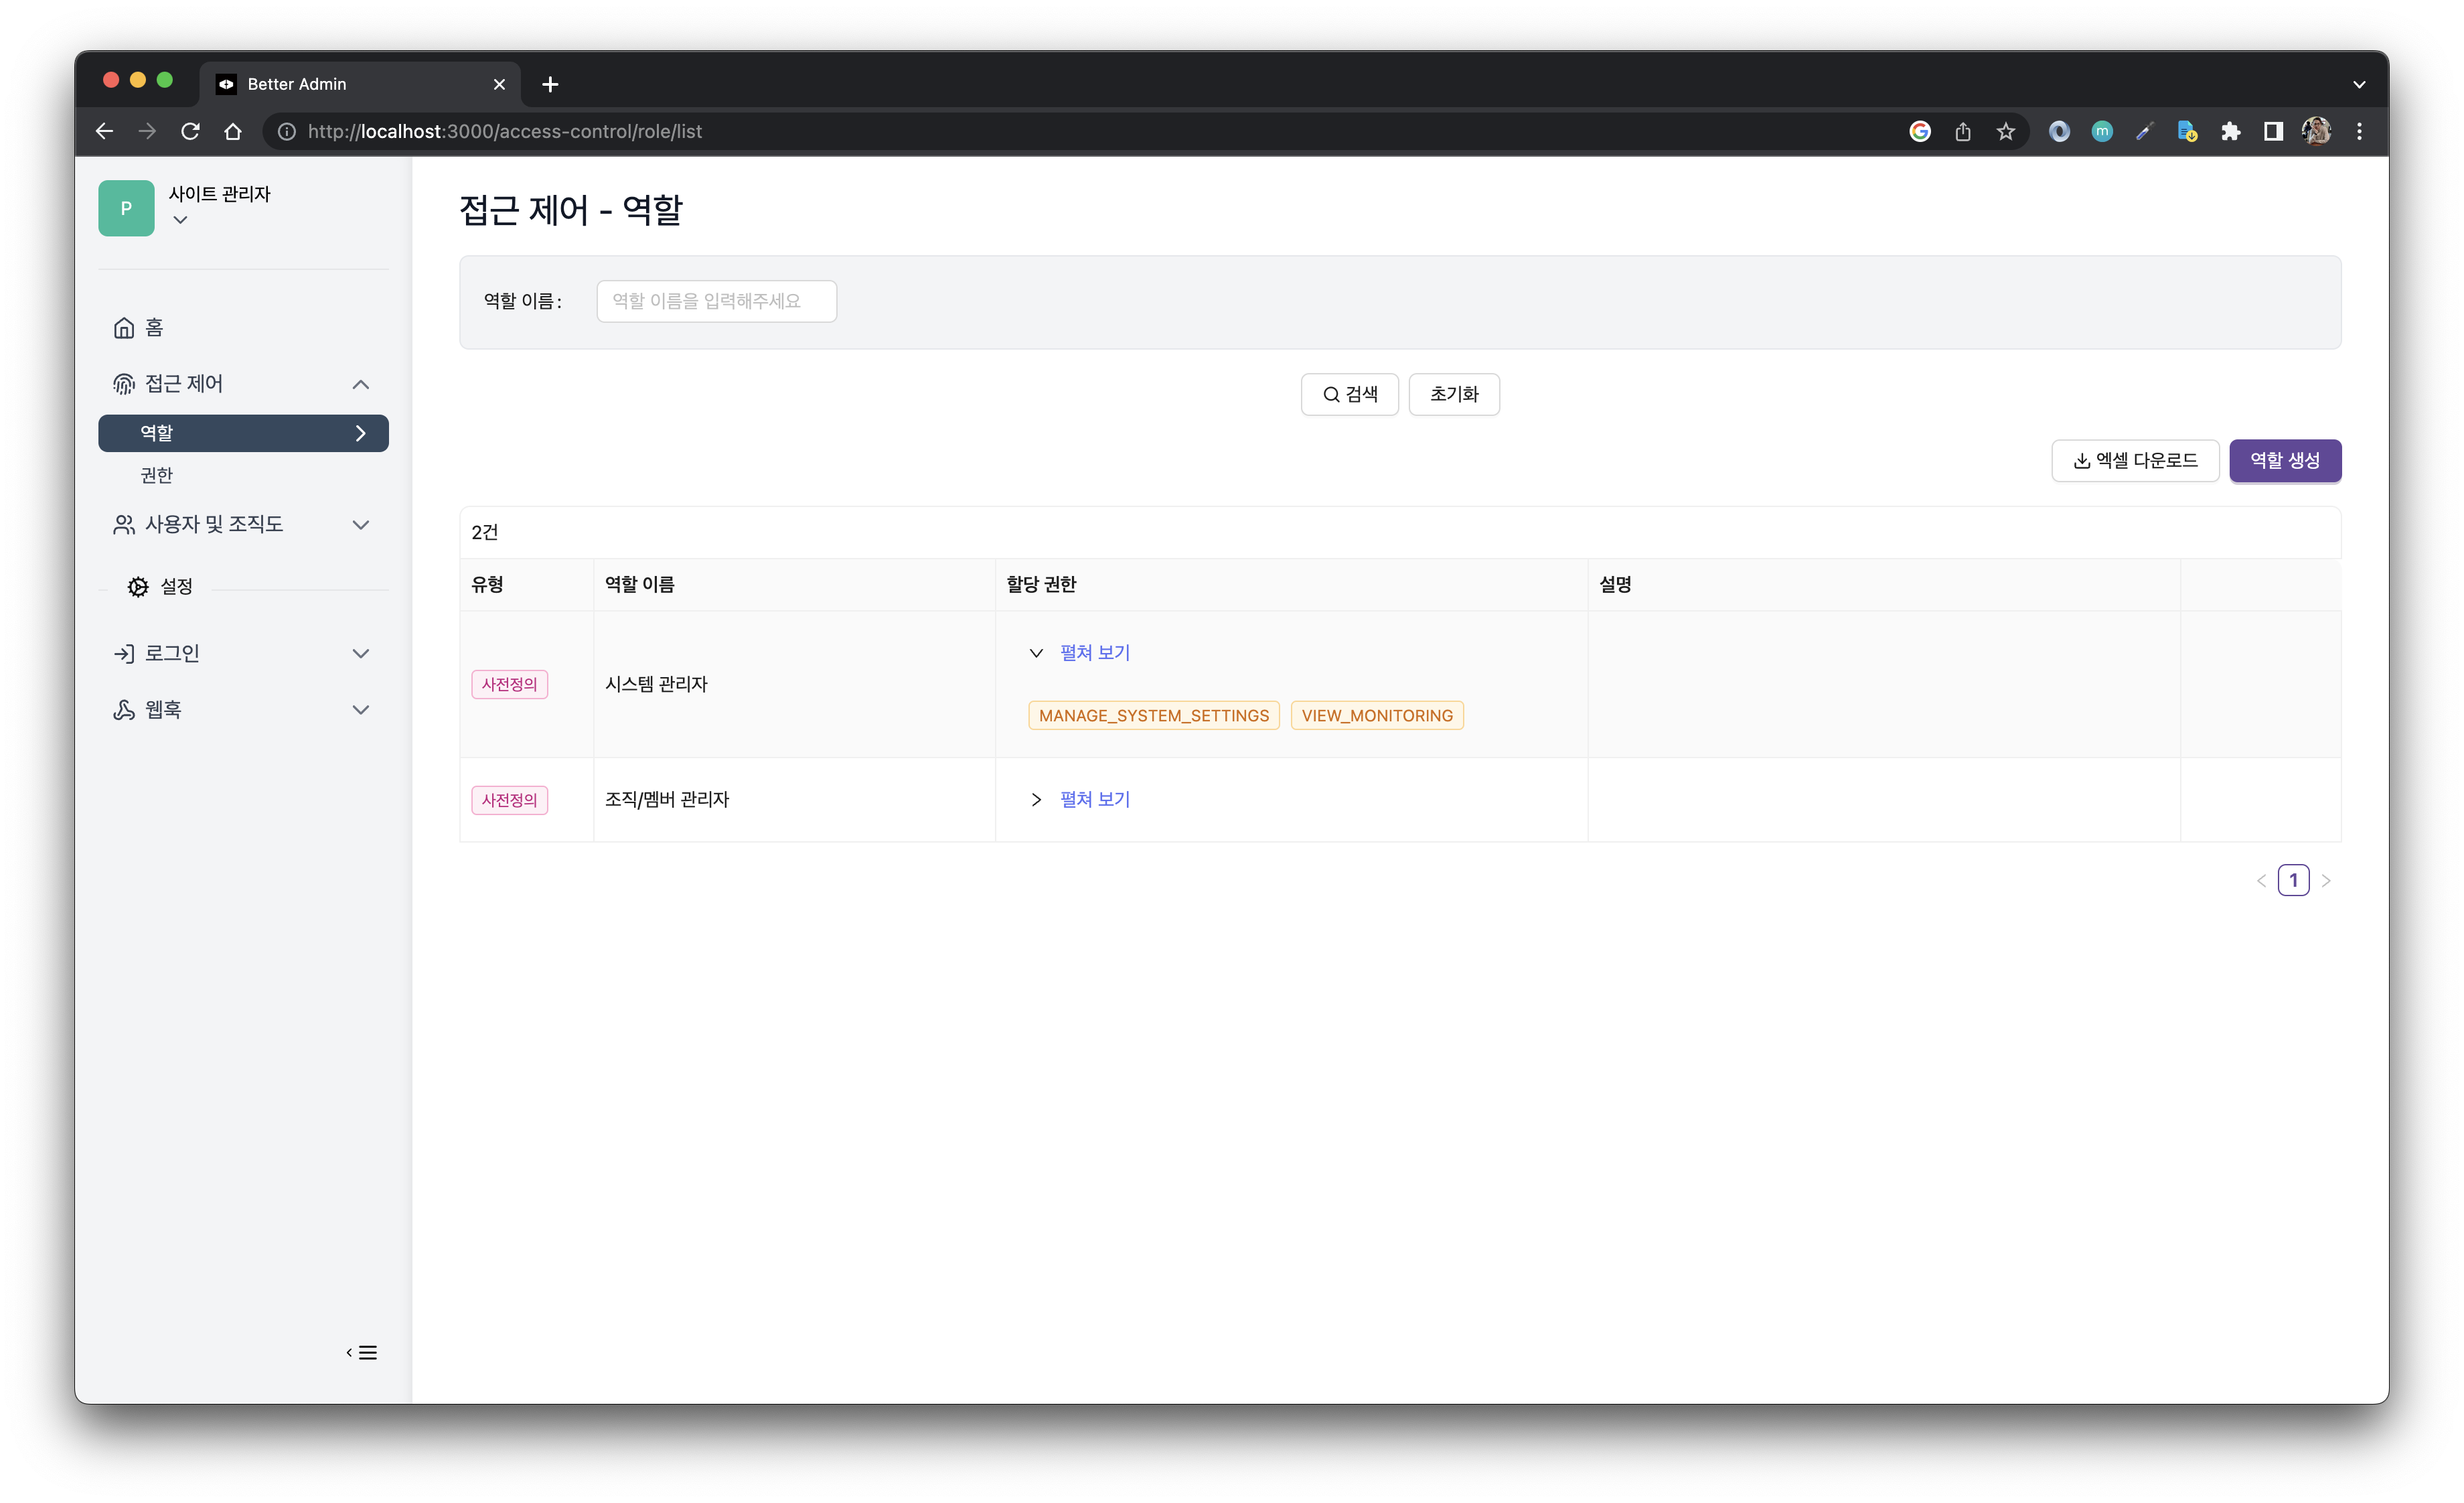Click the download icon on 엑셀 다운로드

click(x=2080, y=461)
